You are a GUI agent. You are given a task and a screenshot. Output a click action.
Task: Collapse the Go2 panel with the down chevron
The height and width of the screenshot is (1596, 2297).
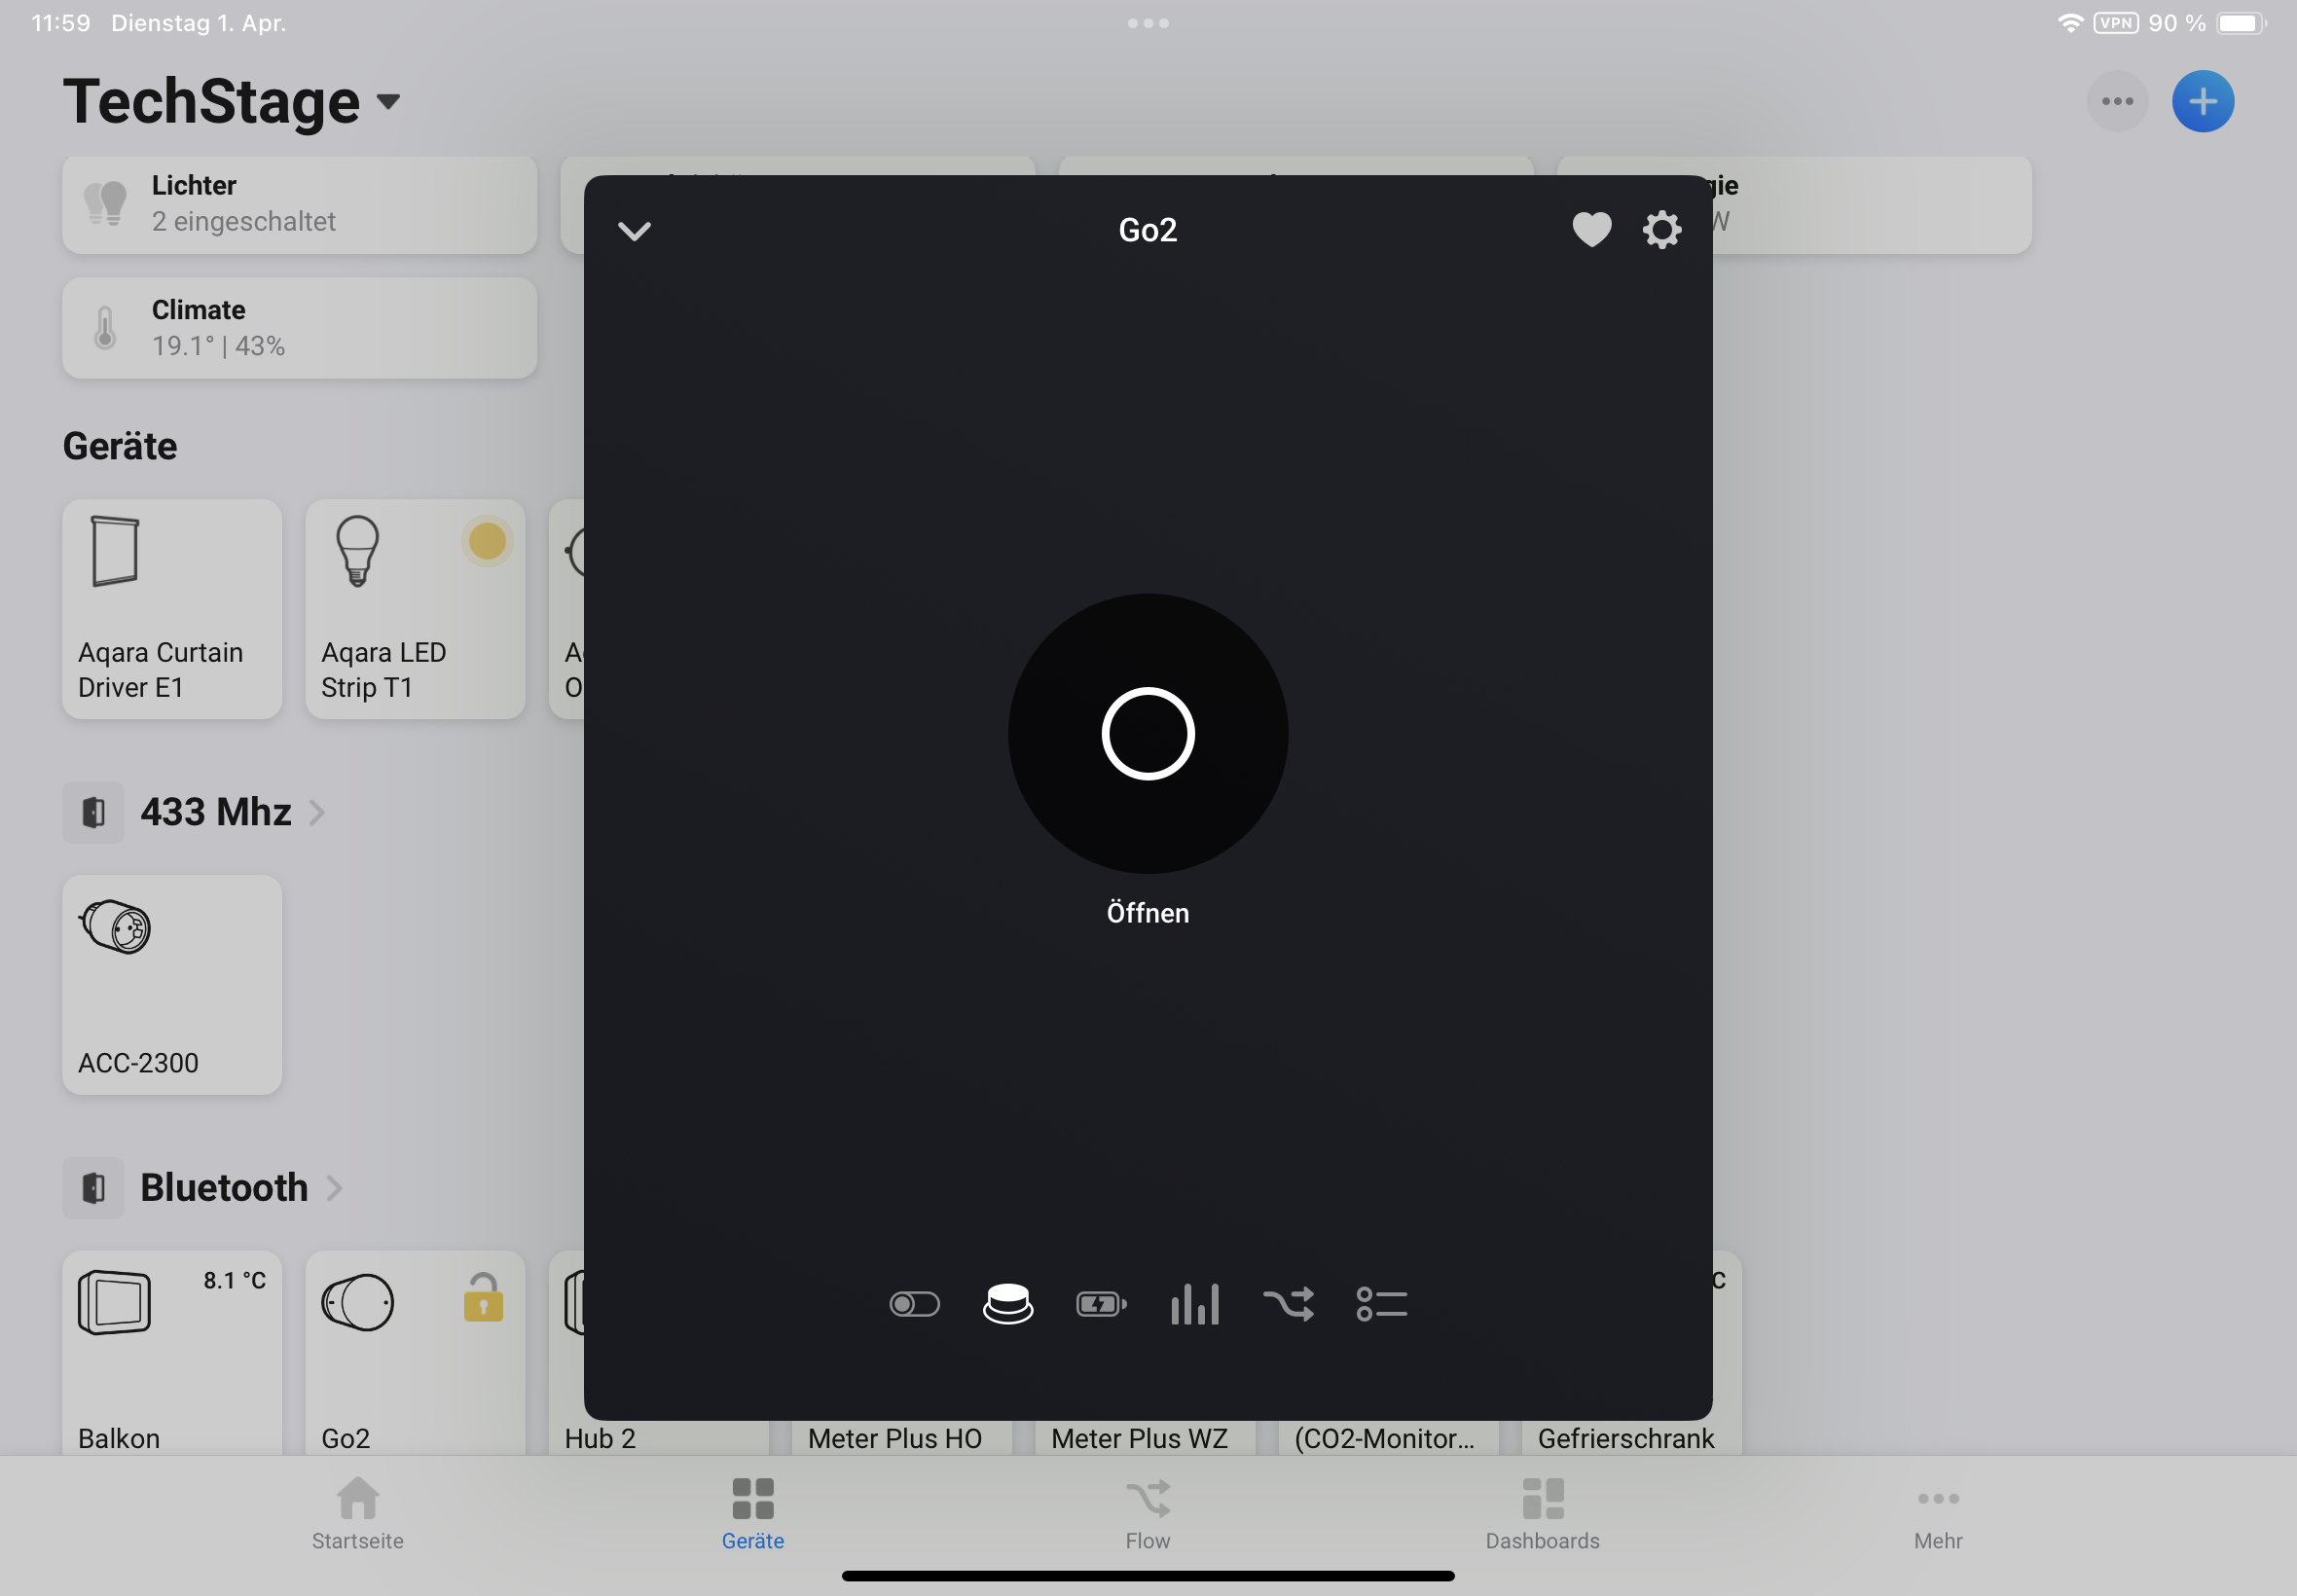(x=634, y=231)
